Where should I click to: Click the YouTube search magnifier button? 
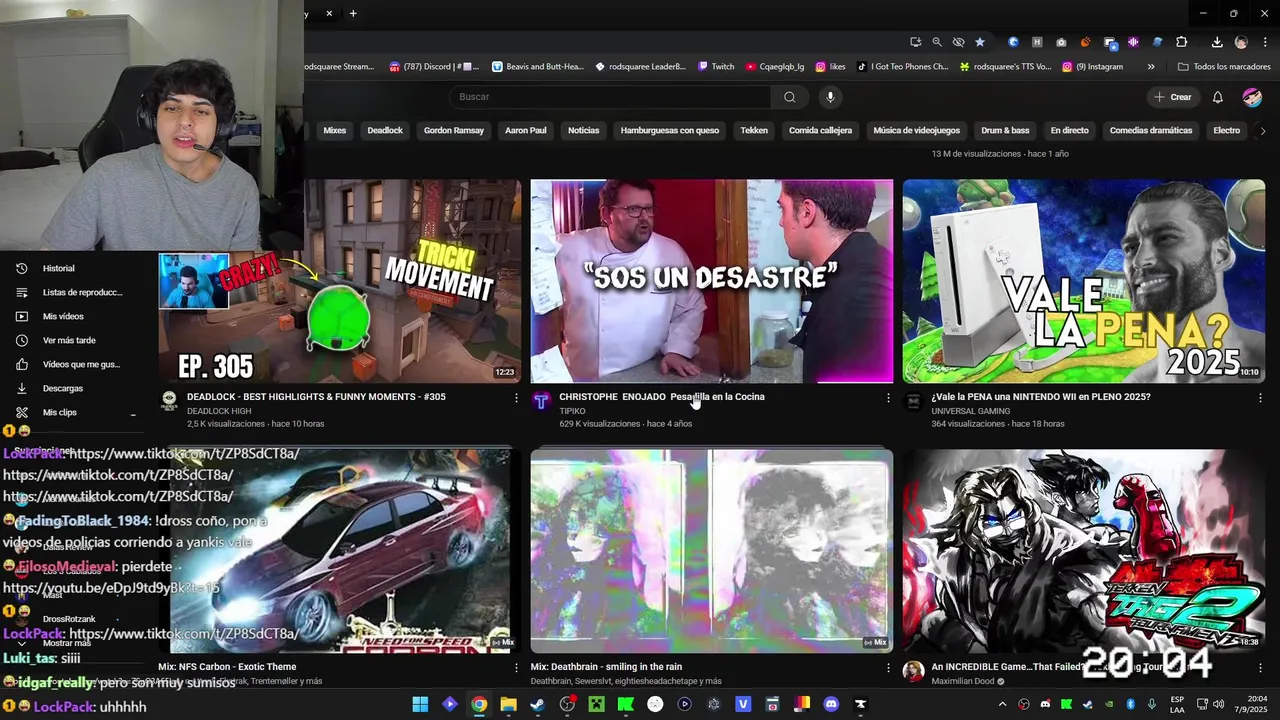point(789,97)
